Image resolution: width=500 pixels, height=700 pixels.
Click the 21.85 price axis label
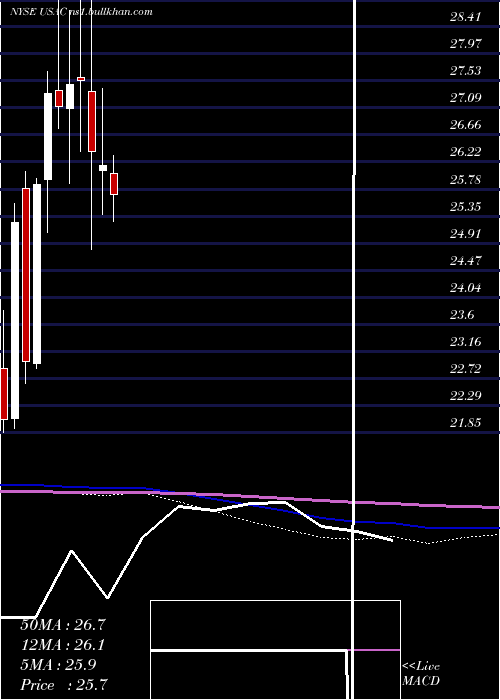point(465,423)
